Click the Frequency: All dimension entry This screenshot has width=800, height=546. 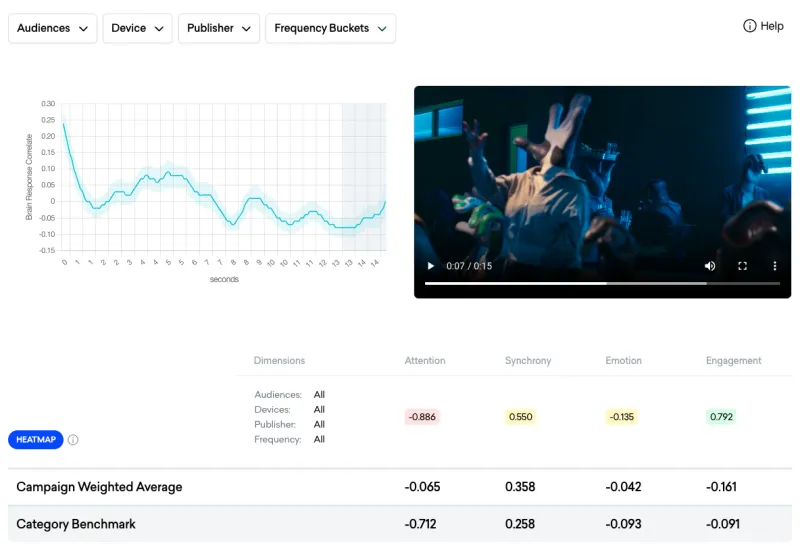(290, 439)
